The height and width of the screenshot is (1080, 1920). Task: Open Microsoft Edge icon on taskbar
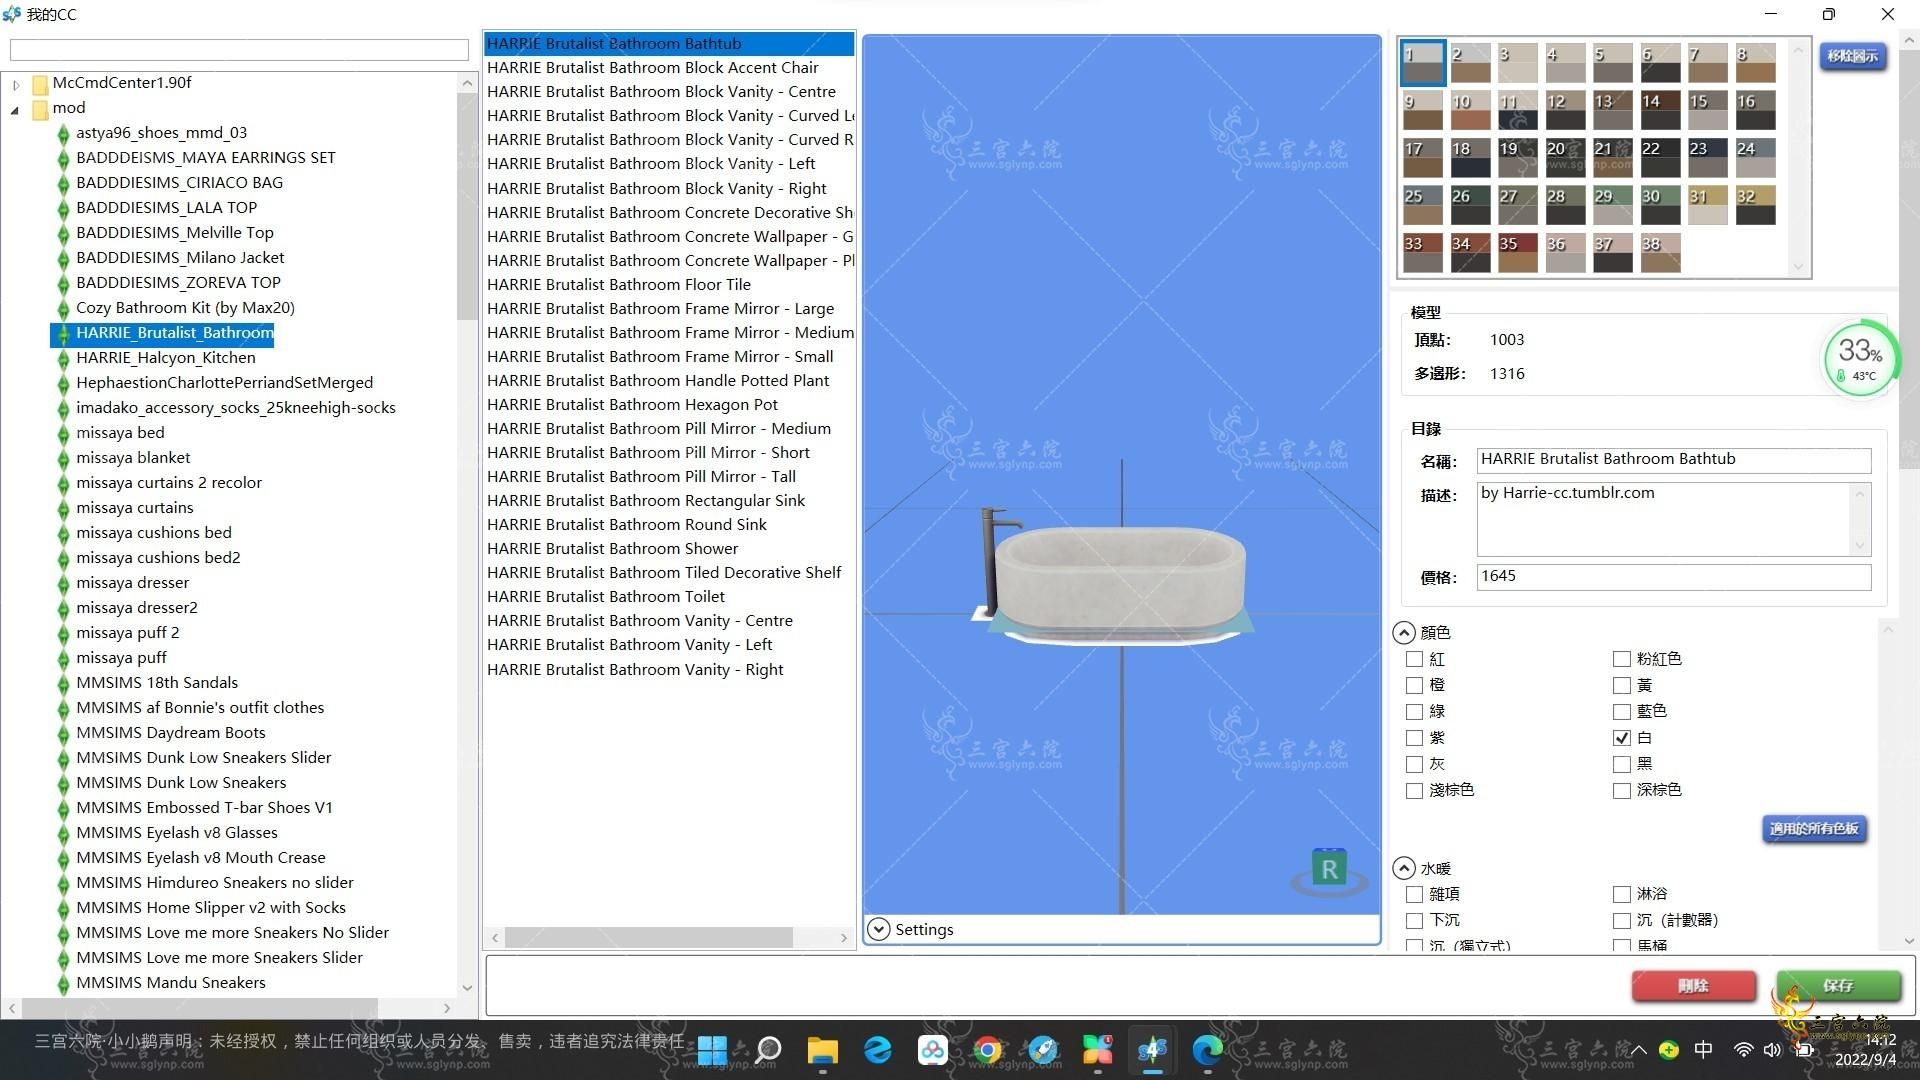(1207, 1049)
